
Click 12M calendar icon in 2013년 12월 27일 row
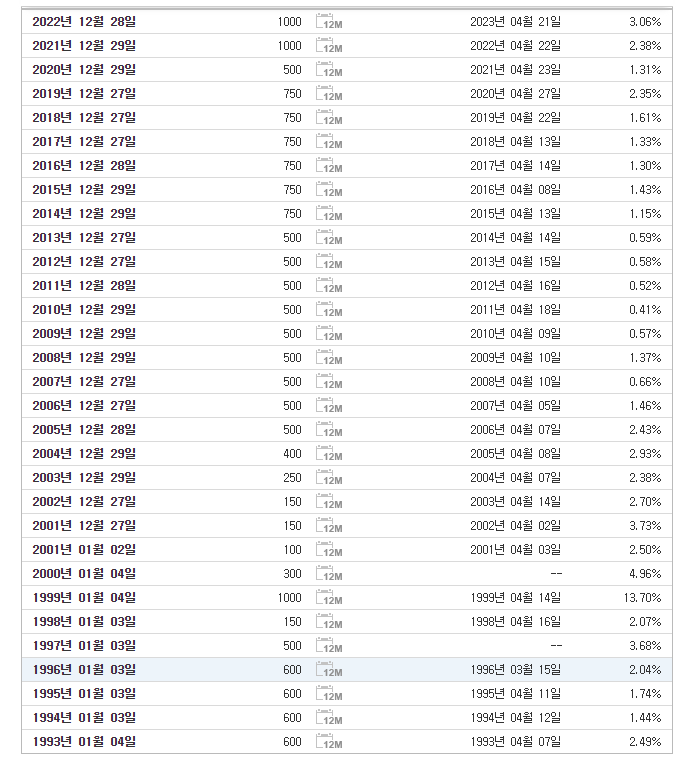tap(329, 238)
